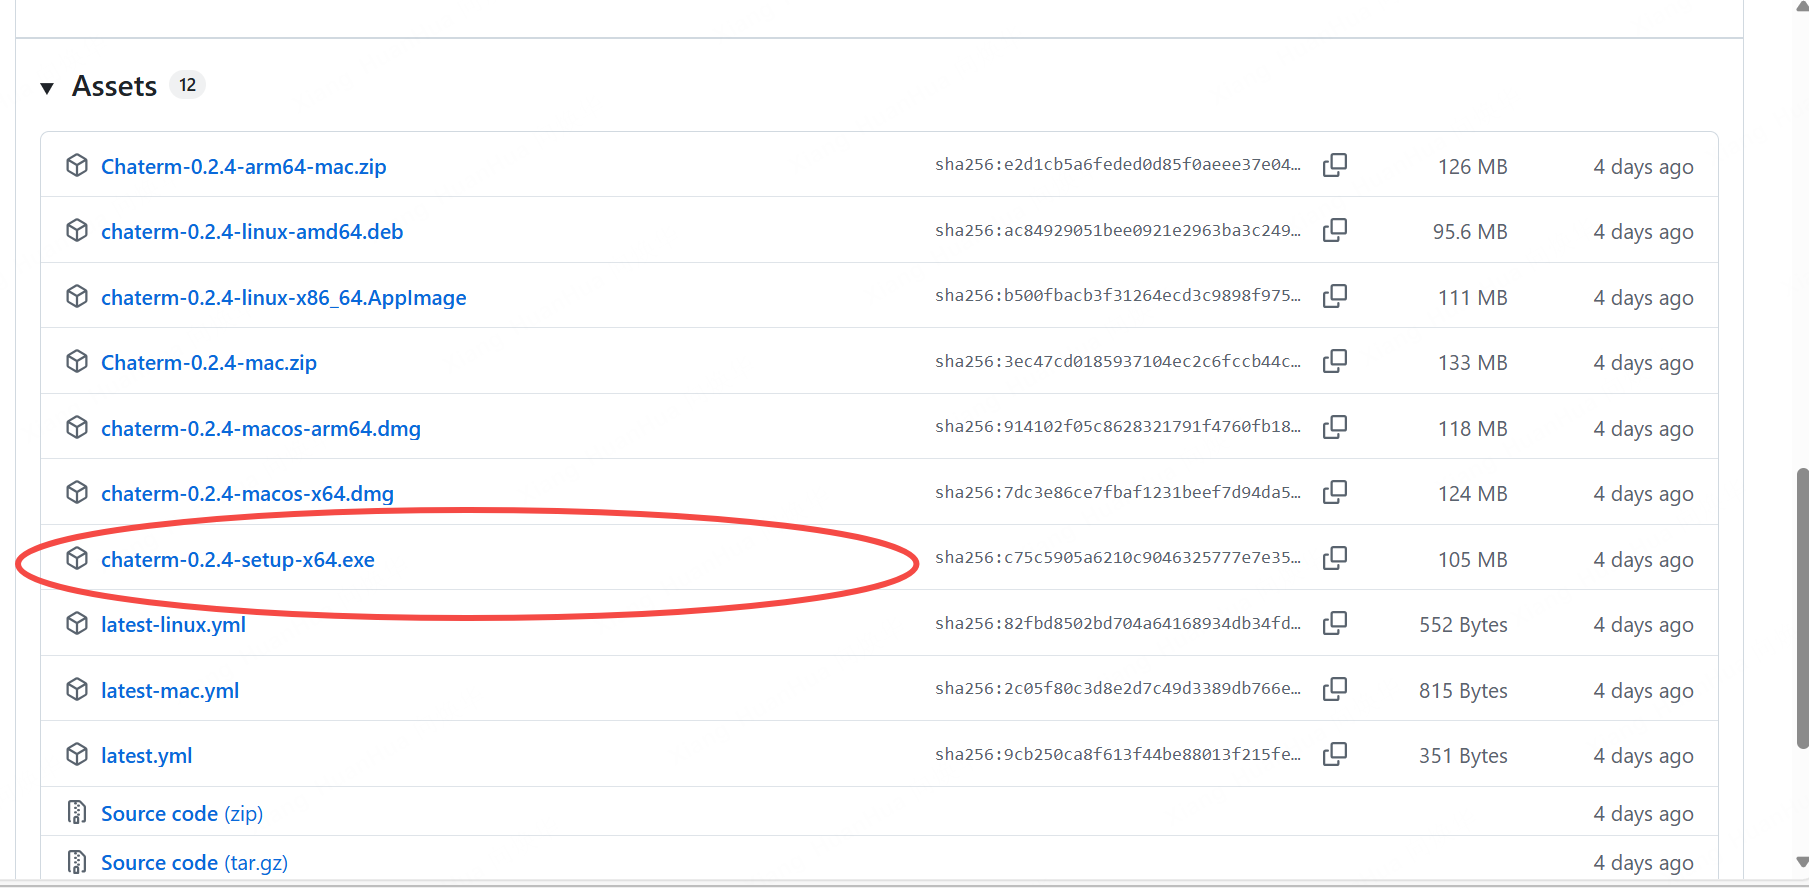
Task: Click the 124 MB file size
Action: click(1473, 494)
